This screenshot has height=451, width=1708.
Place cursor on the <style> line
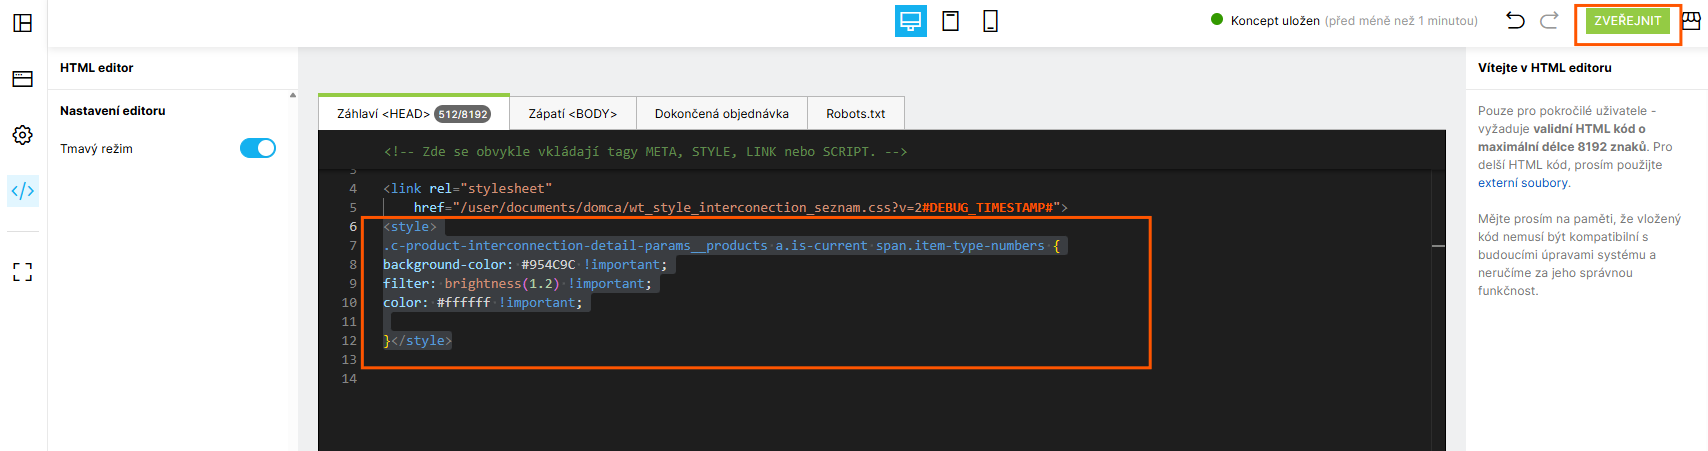click(410, 227)
